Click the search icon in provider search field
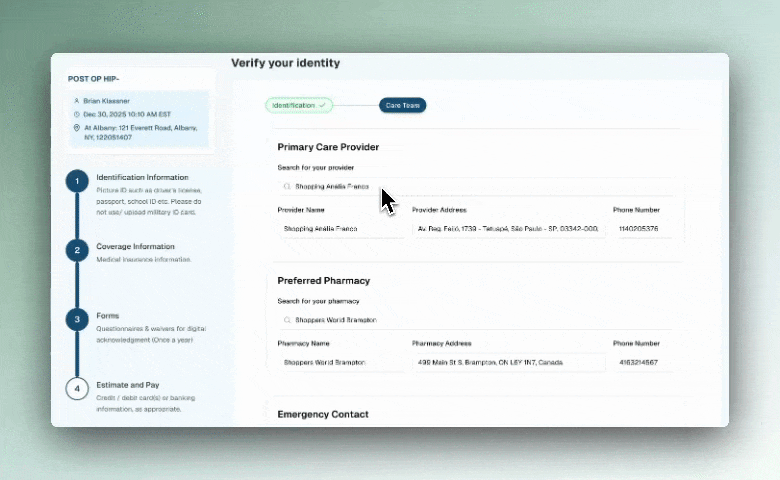The image size is (780, 480). pyautogui.click(x=287, y=187)
